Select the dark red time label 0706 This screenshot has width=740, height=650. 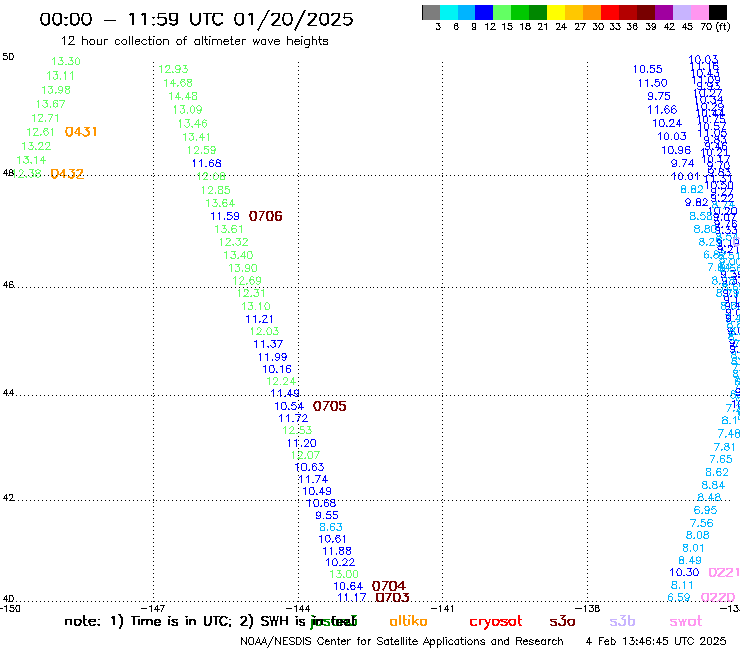coord(265,216)
